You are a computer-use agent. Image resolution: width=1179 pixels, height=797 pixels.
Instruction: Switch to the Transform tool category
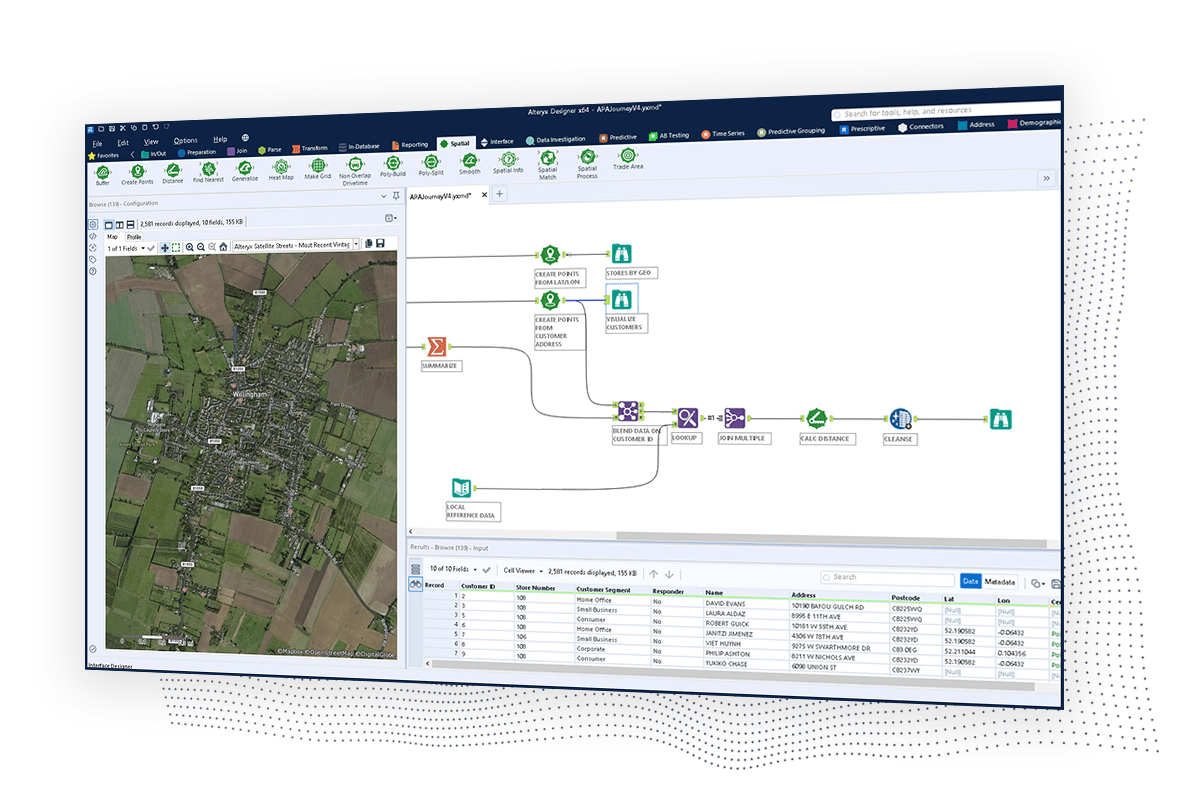310,148
